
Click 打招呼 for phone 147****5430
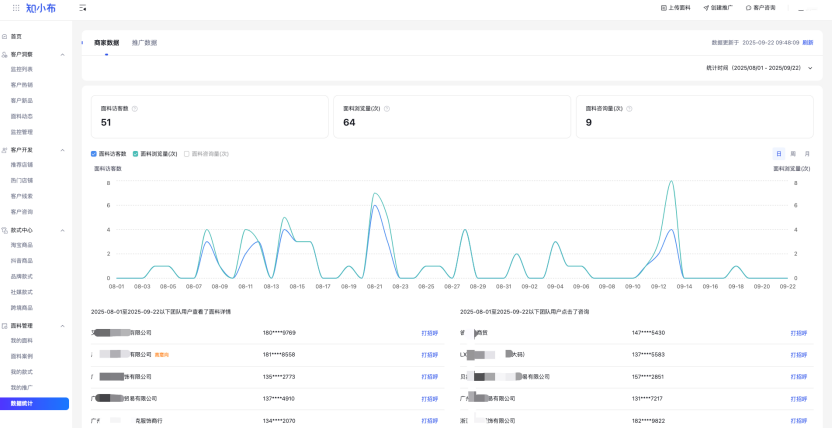(799, 333)
